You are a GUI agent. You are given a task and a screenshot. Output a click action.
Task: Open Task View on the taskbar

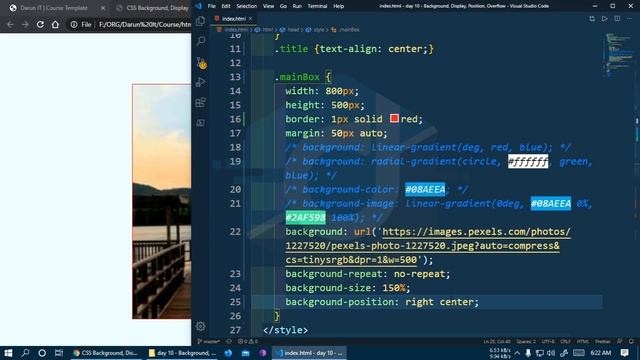[59, 353]
